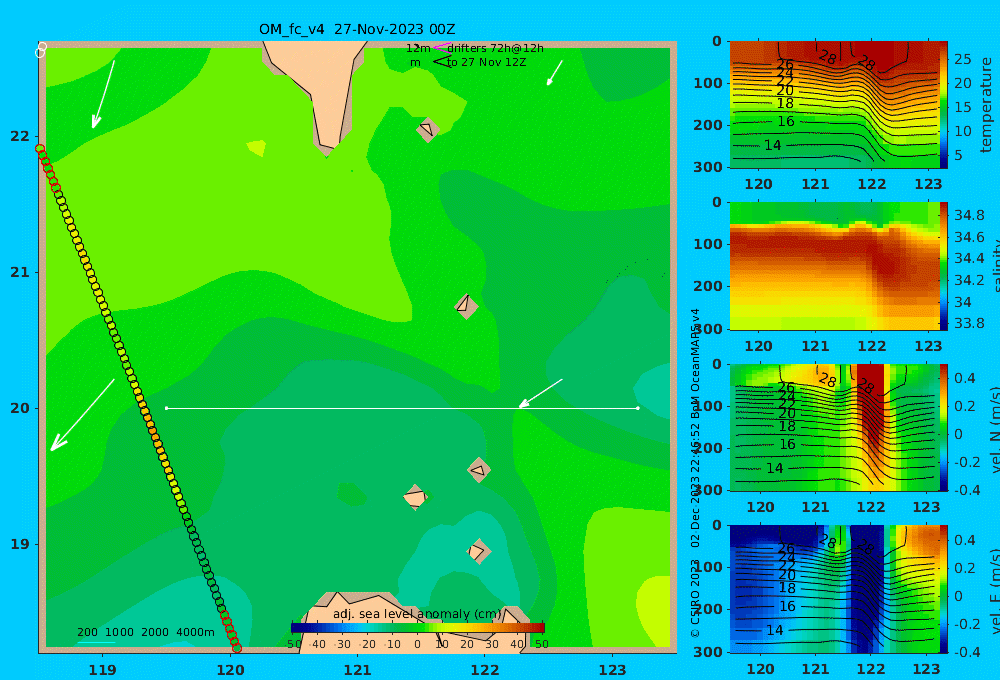Click the 'drifters 72h@12h' legend text
The height and width of the screenshot is (680, 1000).
click(x=496, y=48)
